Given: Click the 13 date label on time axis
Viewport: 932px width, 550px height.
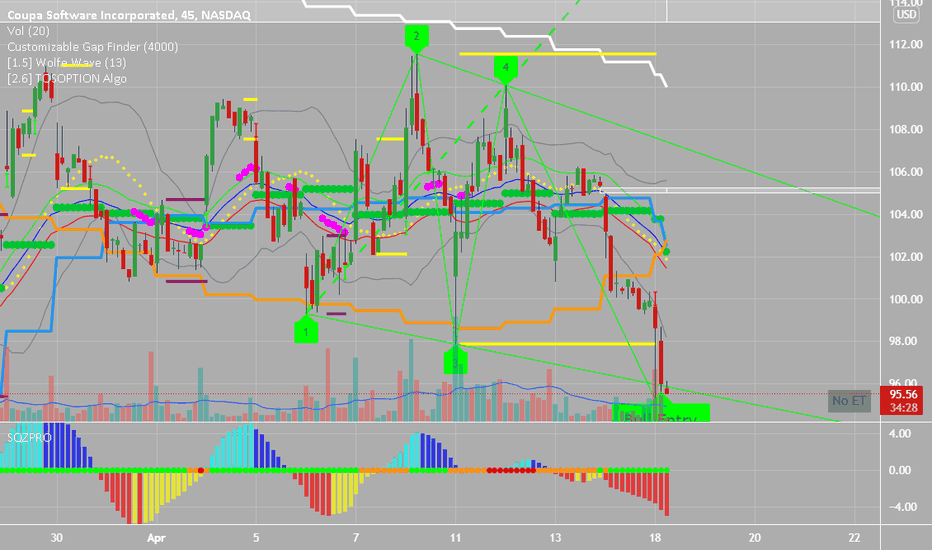Looking at the screenshot, I should point(555,538).
